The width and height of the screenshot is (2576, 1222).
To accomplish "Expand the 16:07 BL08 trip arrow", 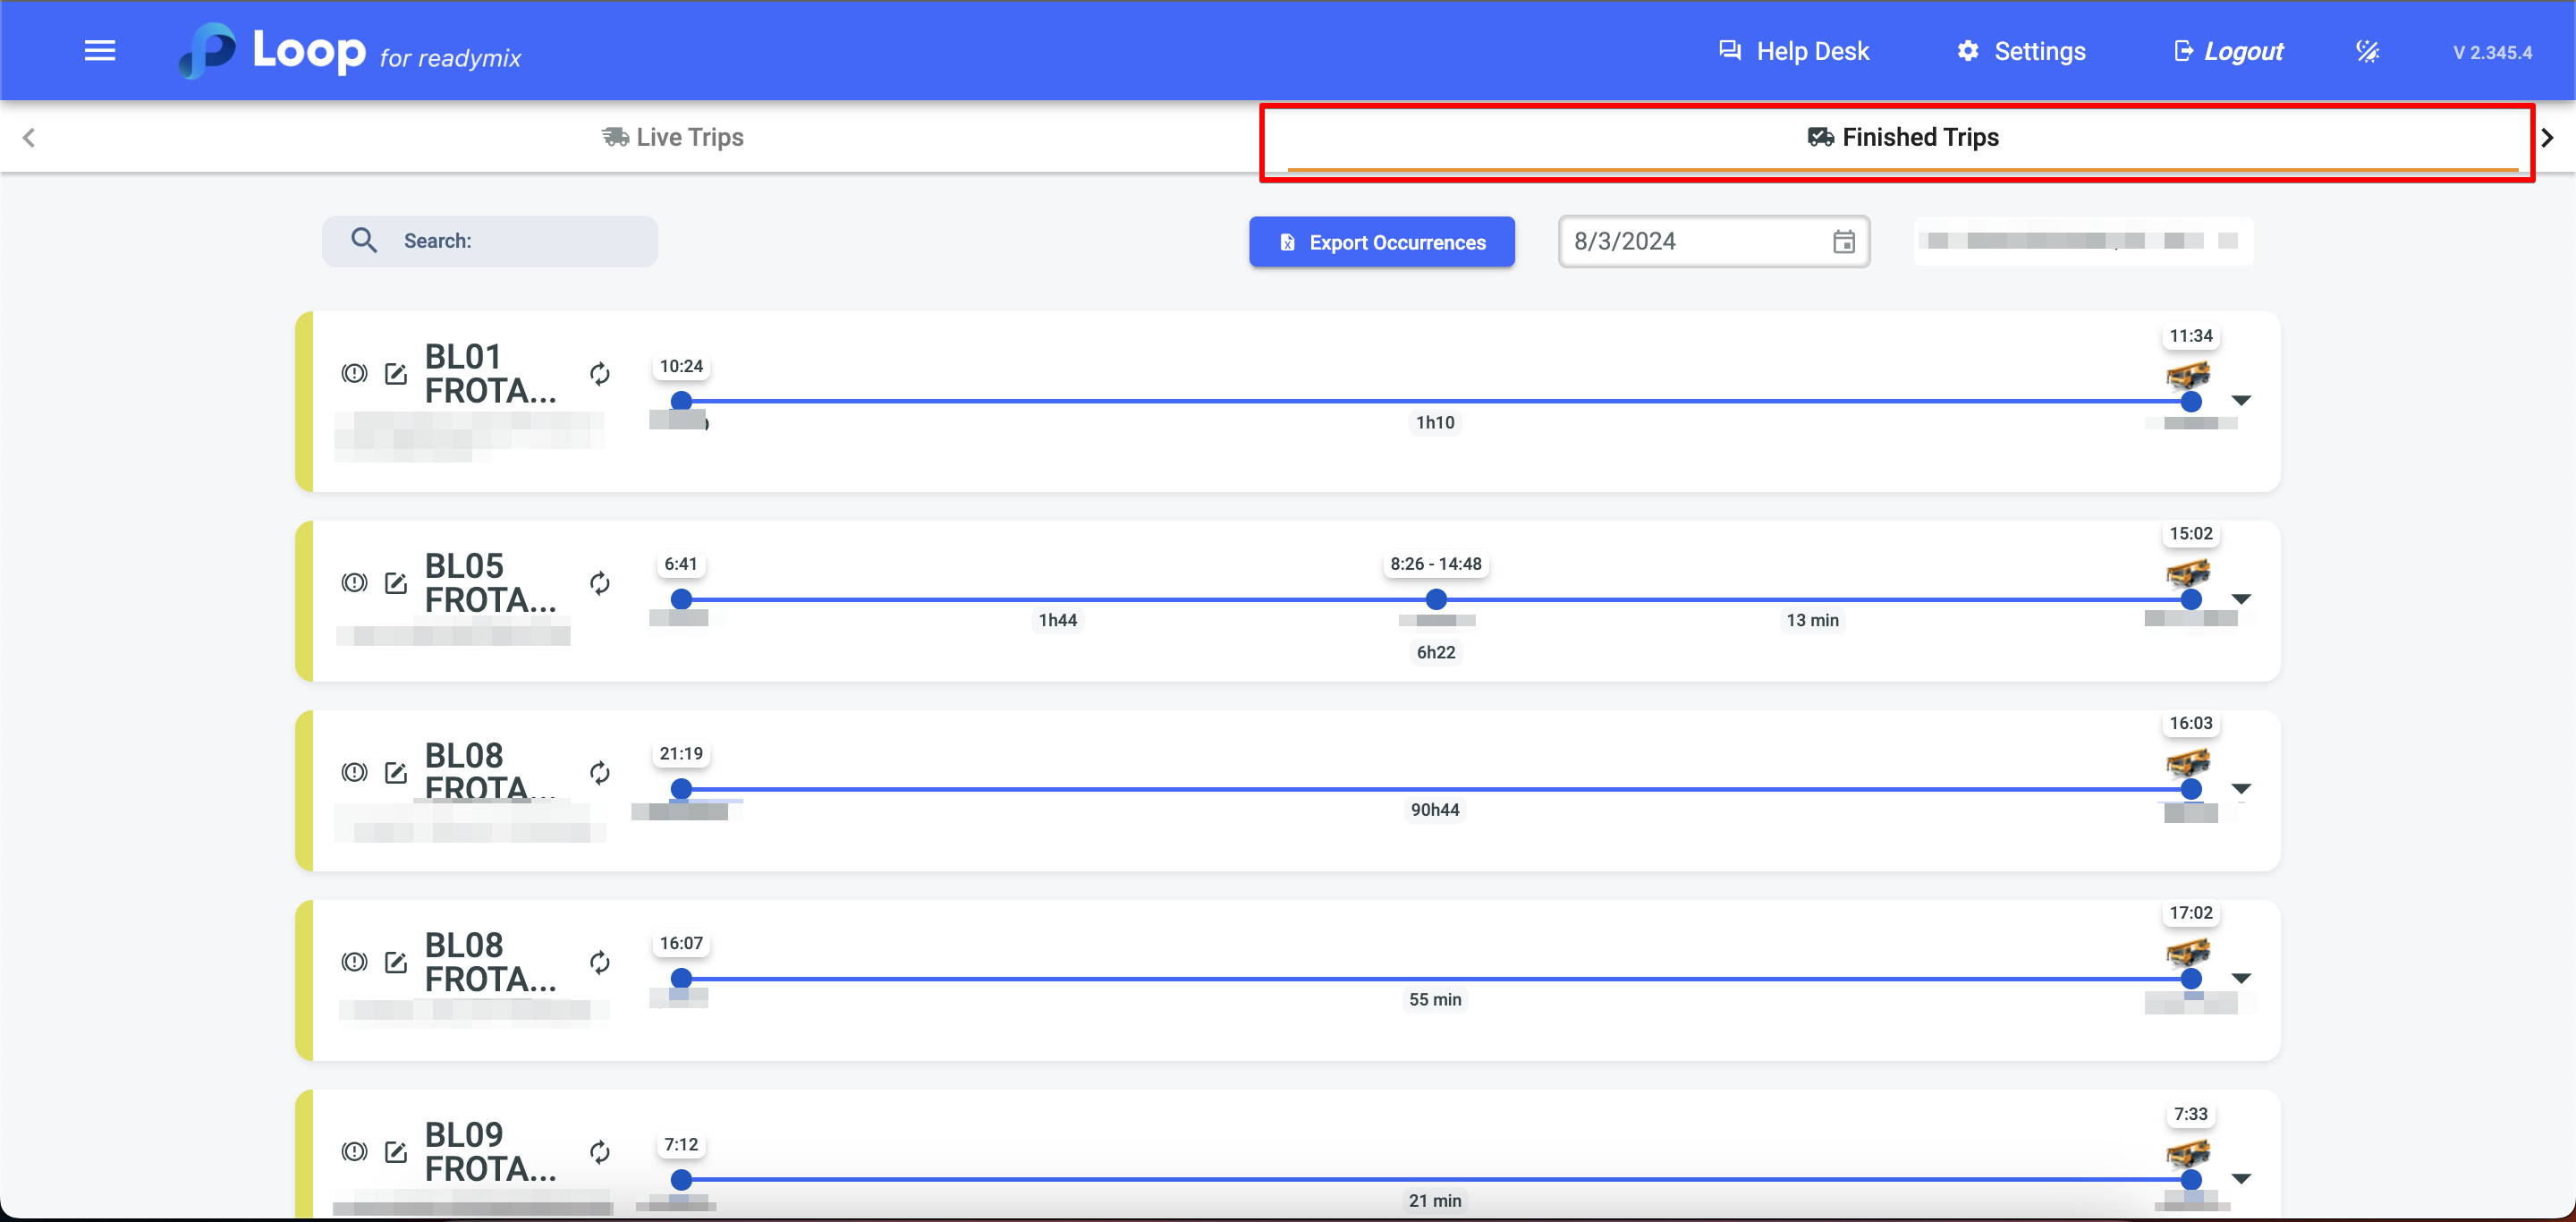I will point(2241,978).
